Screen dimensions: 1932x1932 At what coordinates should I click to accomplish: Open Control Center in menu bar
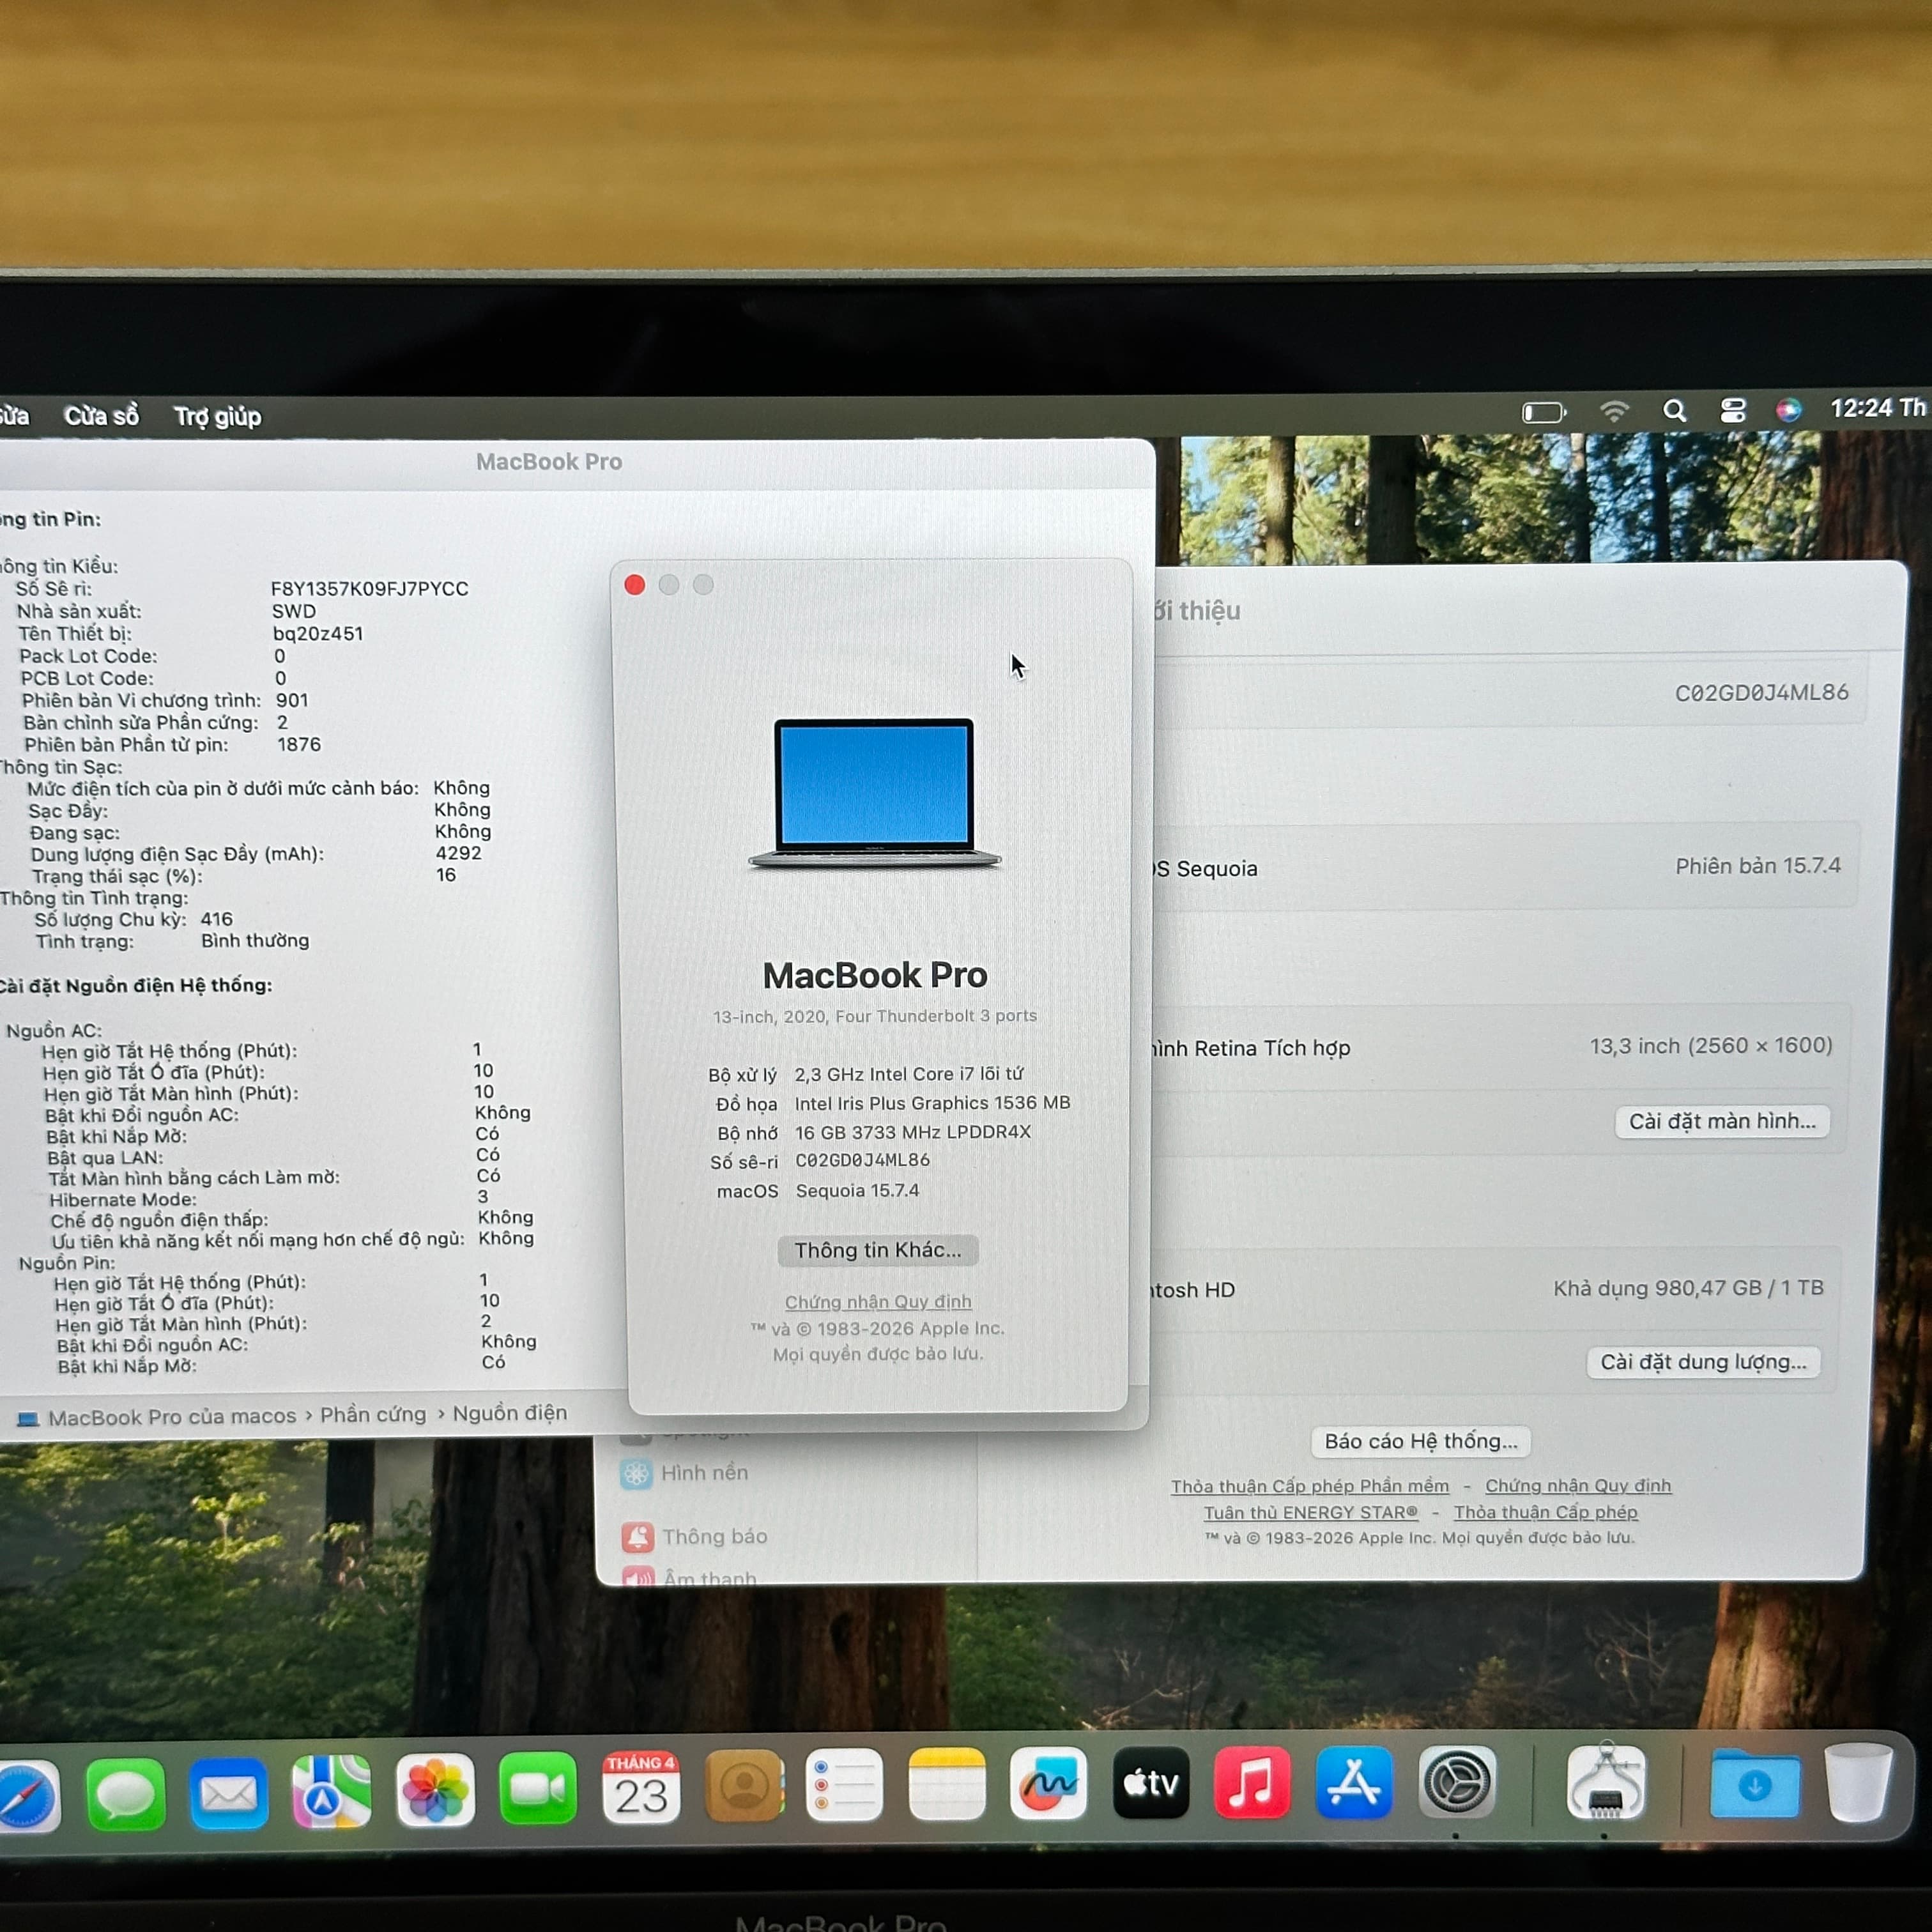click(x=1732, y=410)
